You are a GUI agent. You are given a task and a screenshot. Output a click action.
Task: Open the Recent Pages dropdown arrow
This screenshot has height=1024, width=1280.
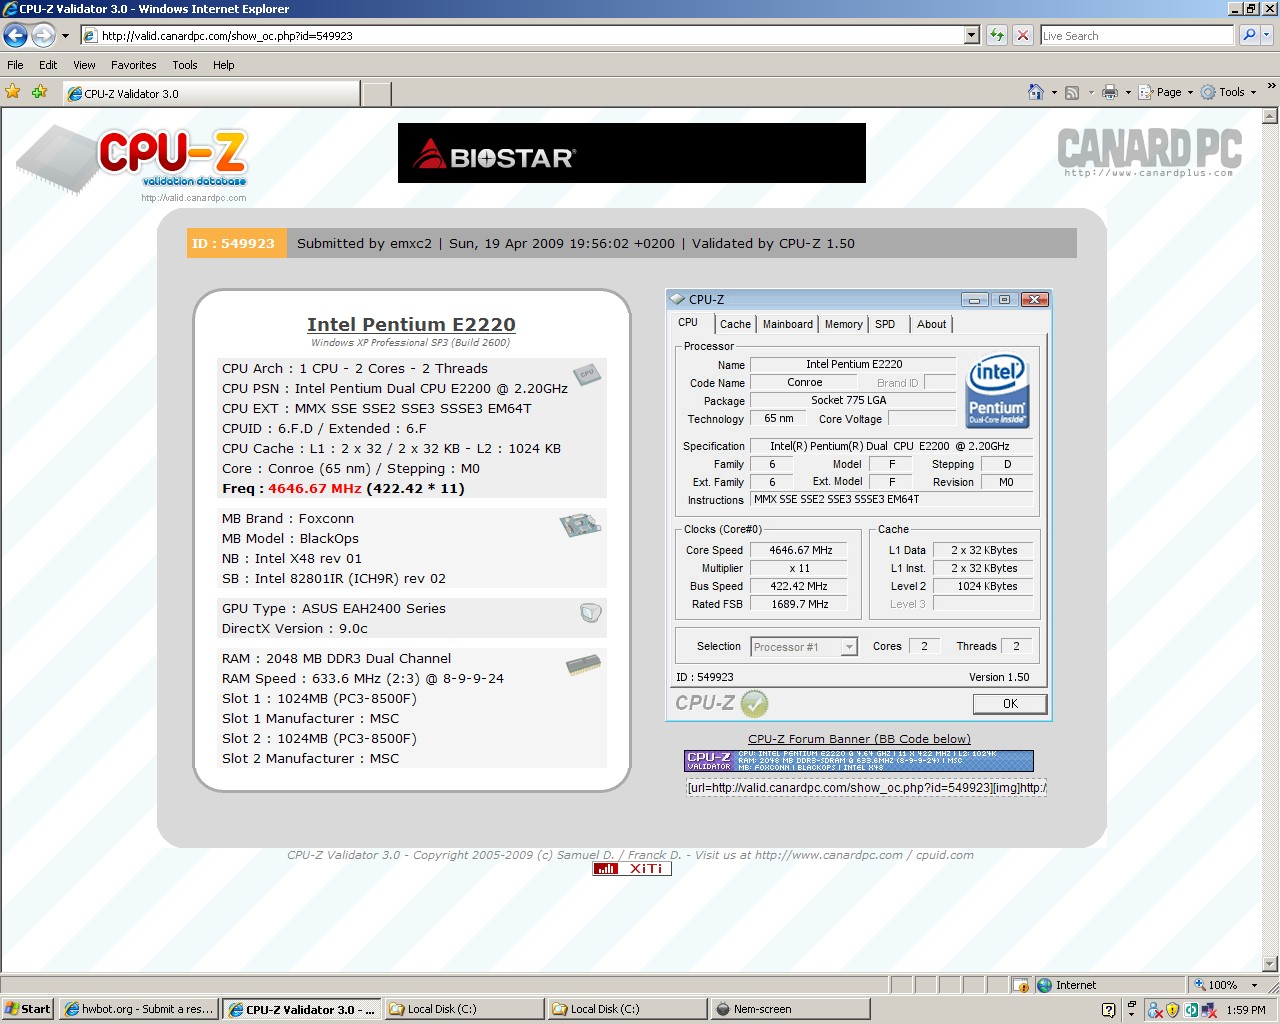65,36
